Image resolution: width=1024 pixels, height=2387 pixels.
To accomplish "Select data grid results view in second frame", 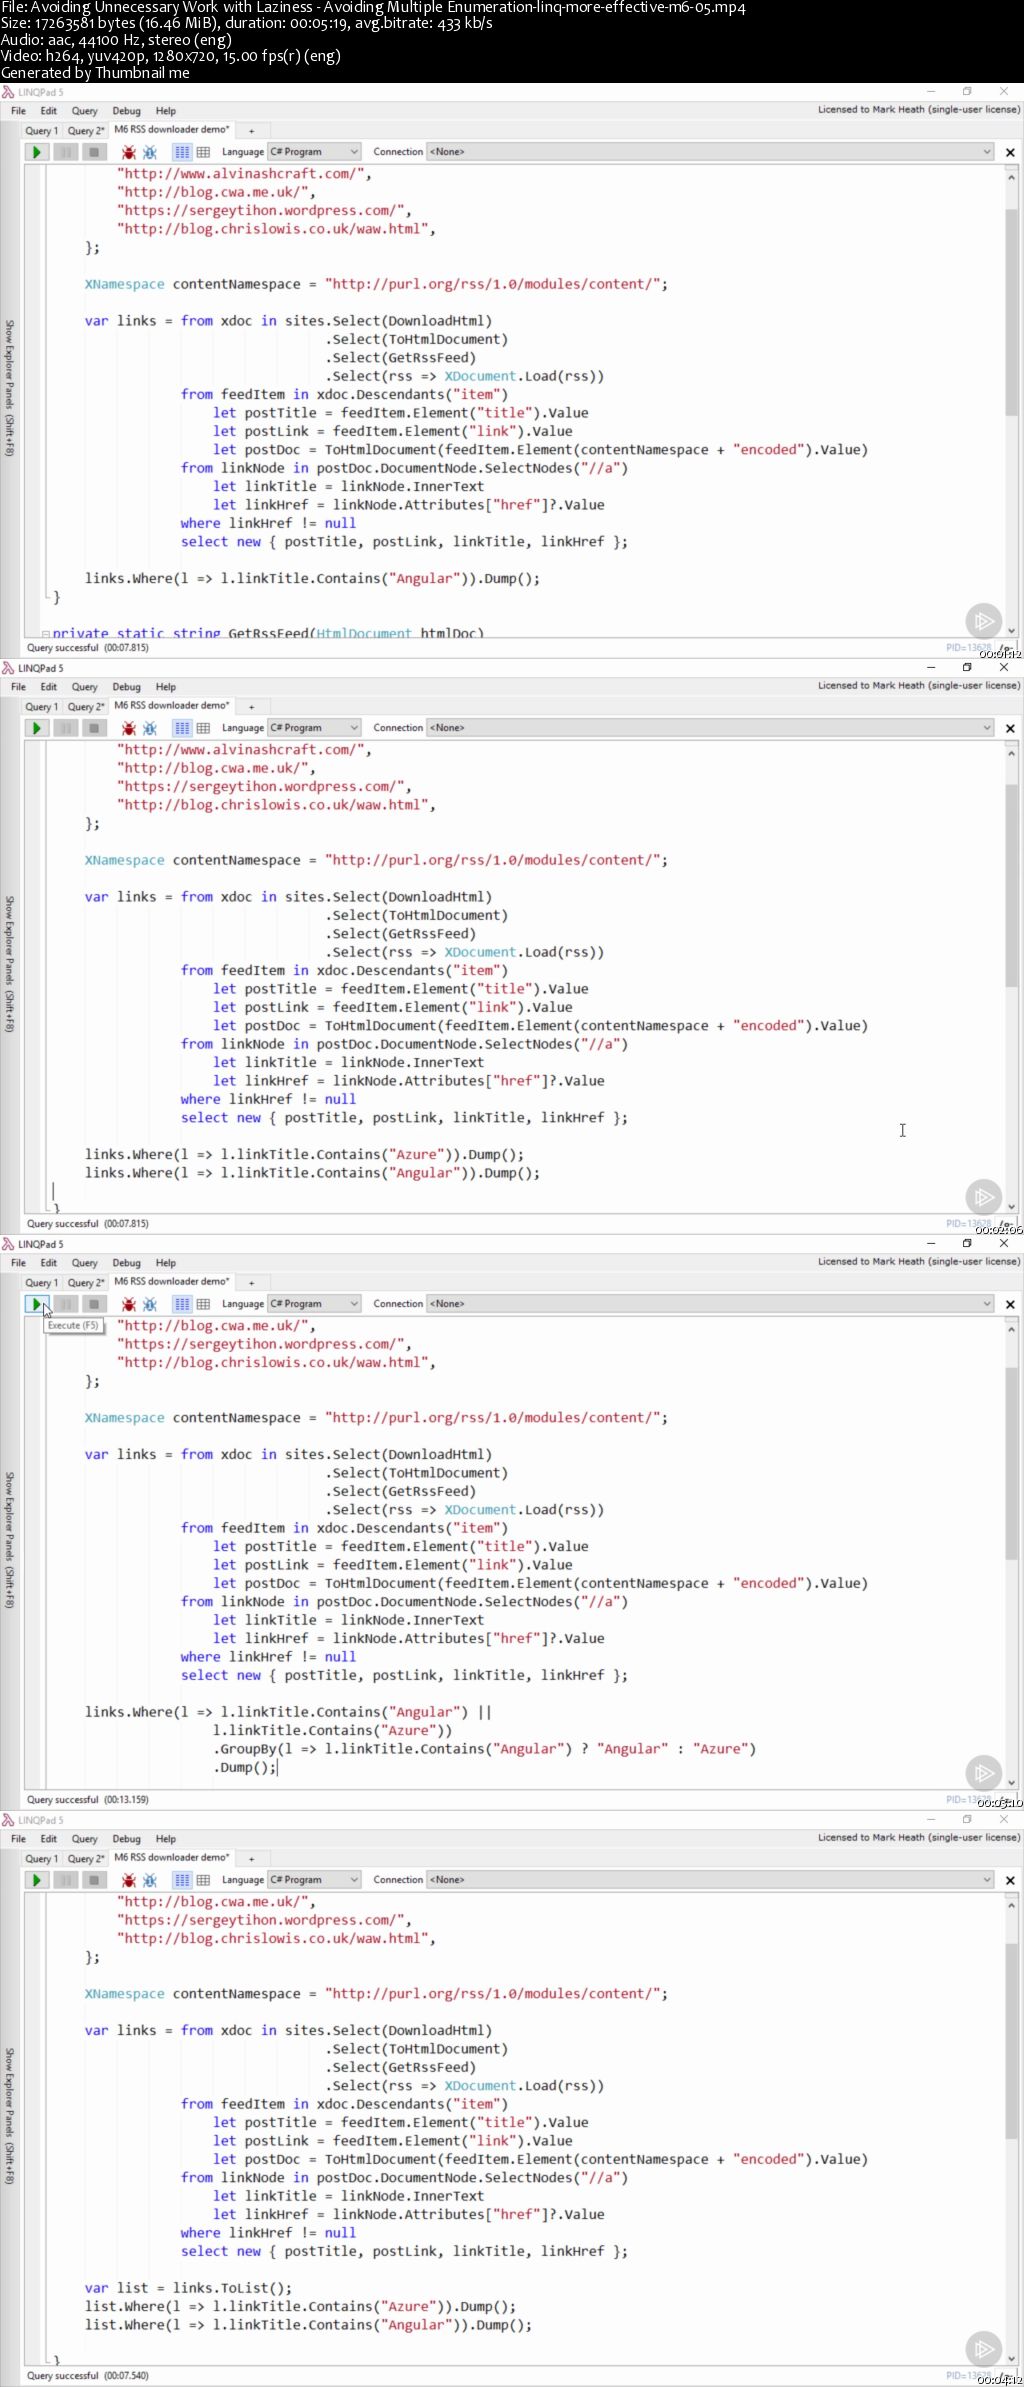I will pyautogui.click(x=203, y=728).
